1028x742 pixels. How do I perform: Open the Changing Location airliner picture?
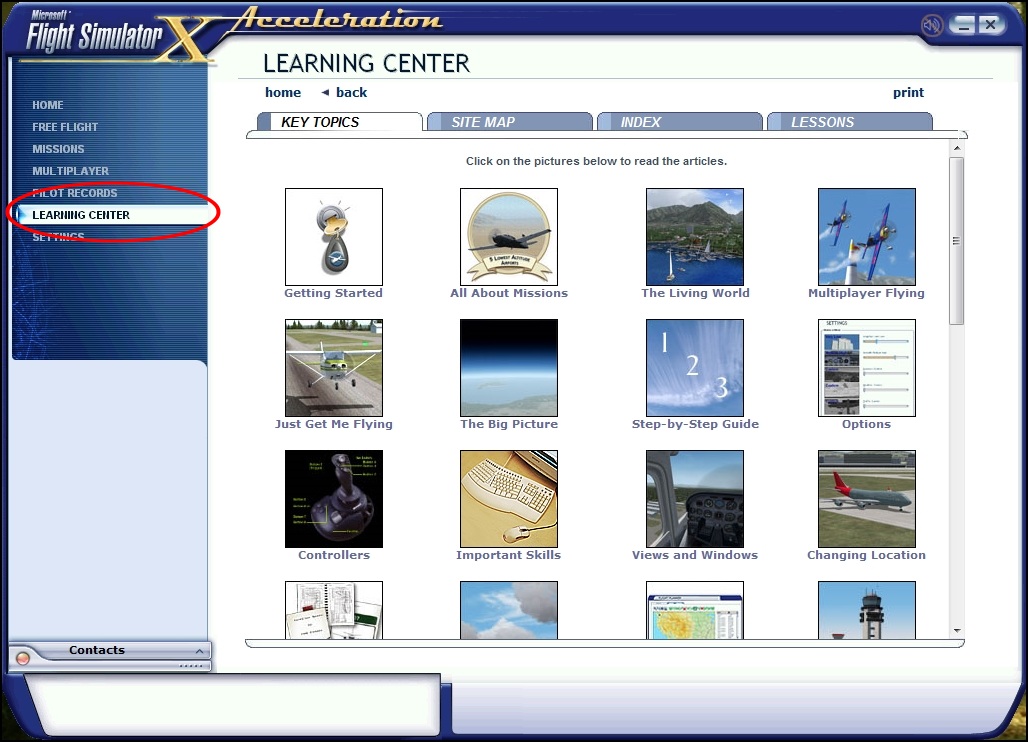point(867,499)
